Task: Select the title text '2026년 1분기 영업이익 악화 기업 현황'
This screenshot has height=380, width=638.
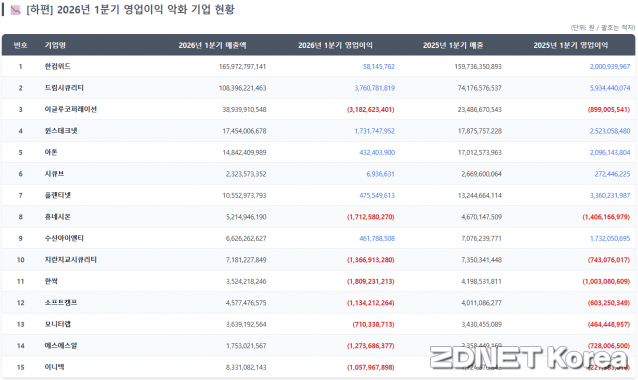Action: point(146,10)
